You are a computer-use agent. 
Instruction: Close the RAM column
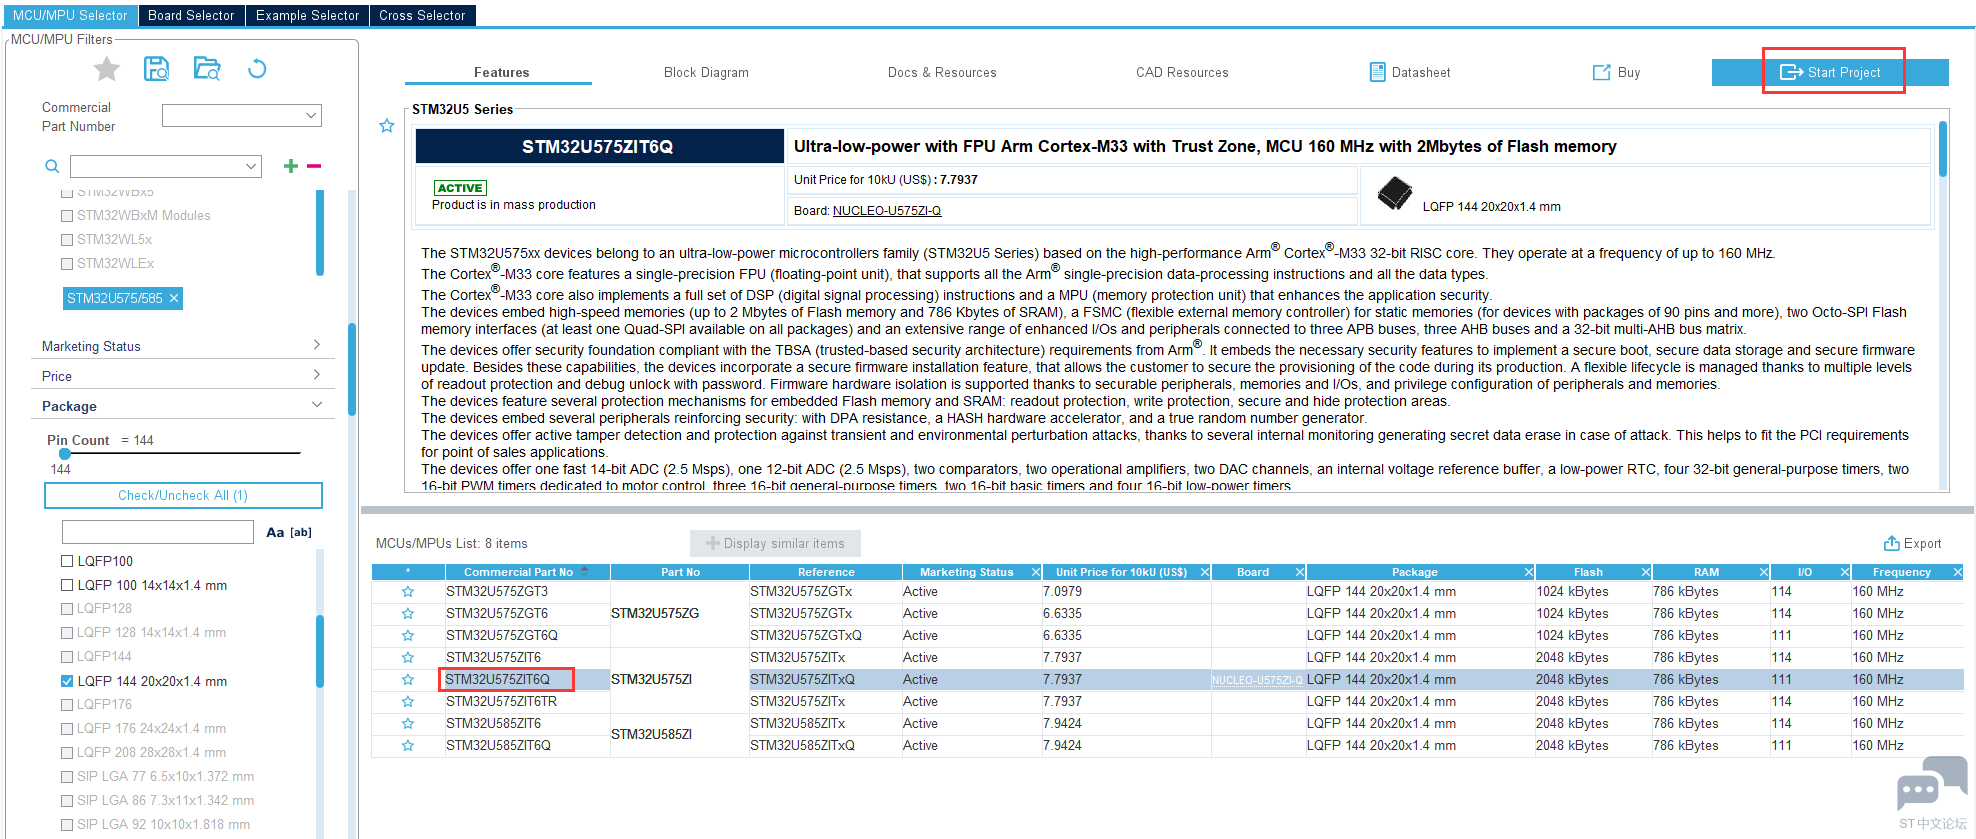[x=1764, y=572]
